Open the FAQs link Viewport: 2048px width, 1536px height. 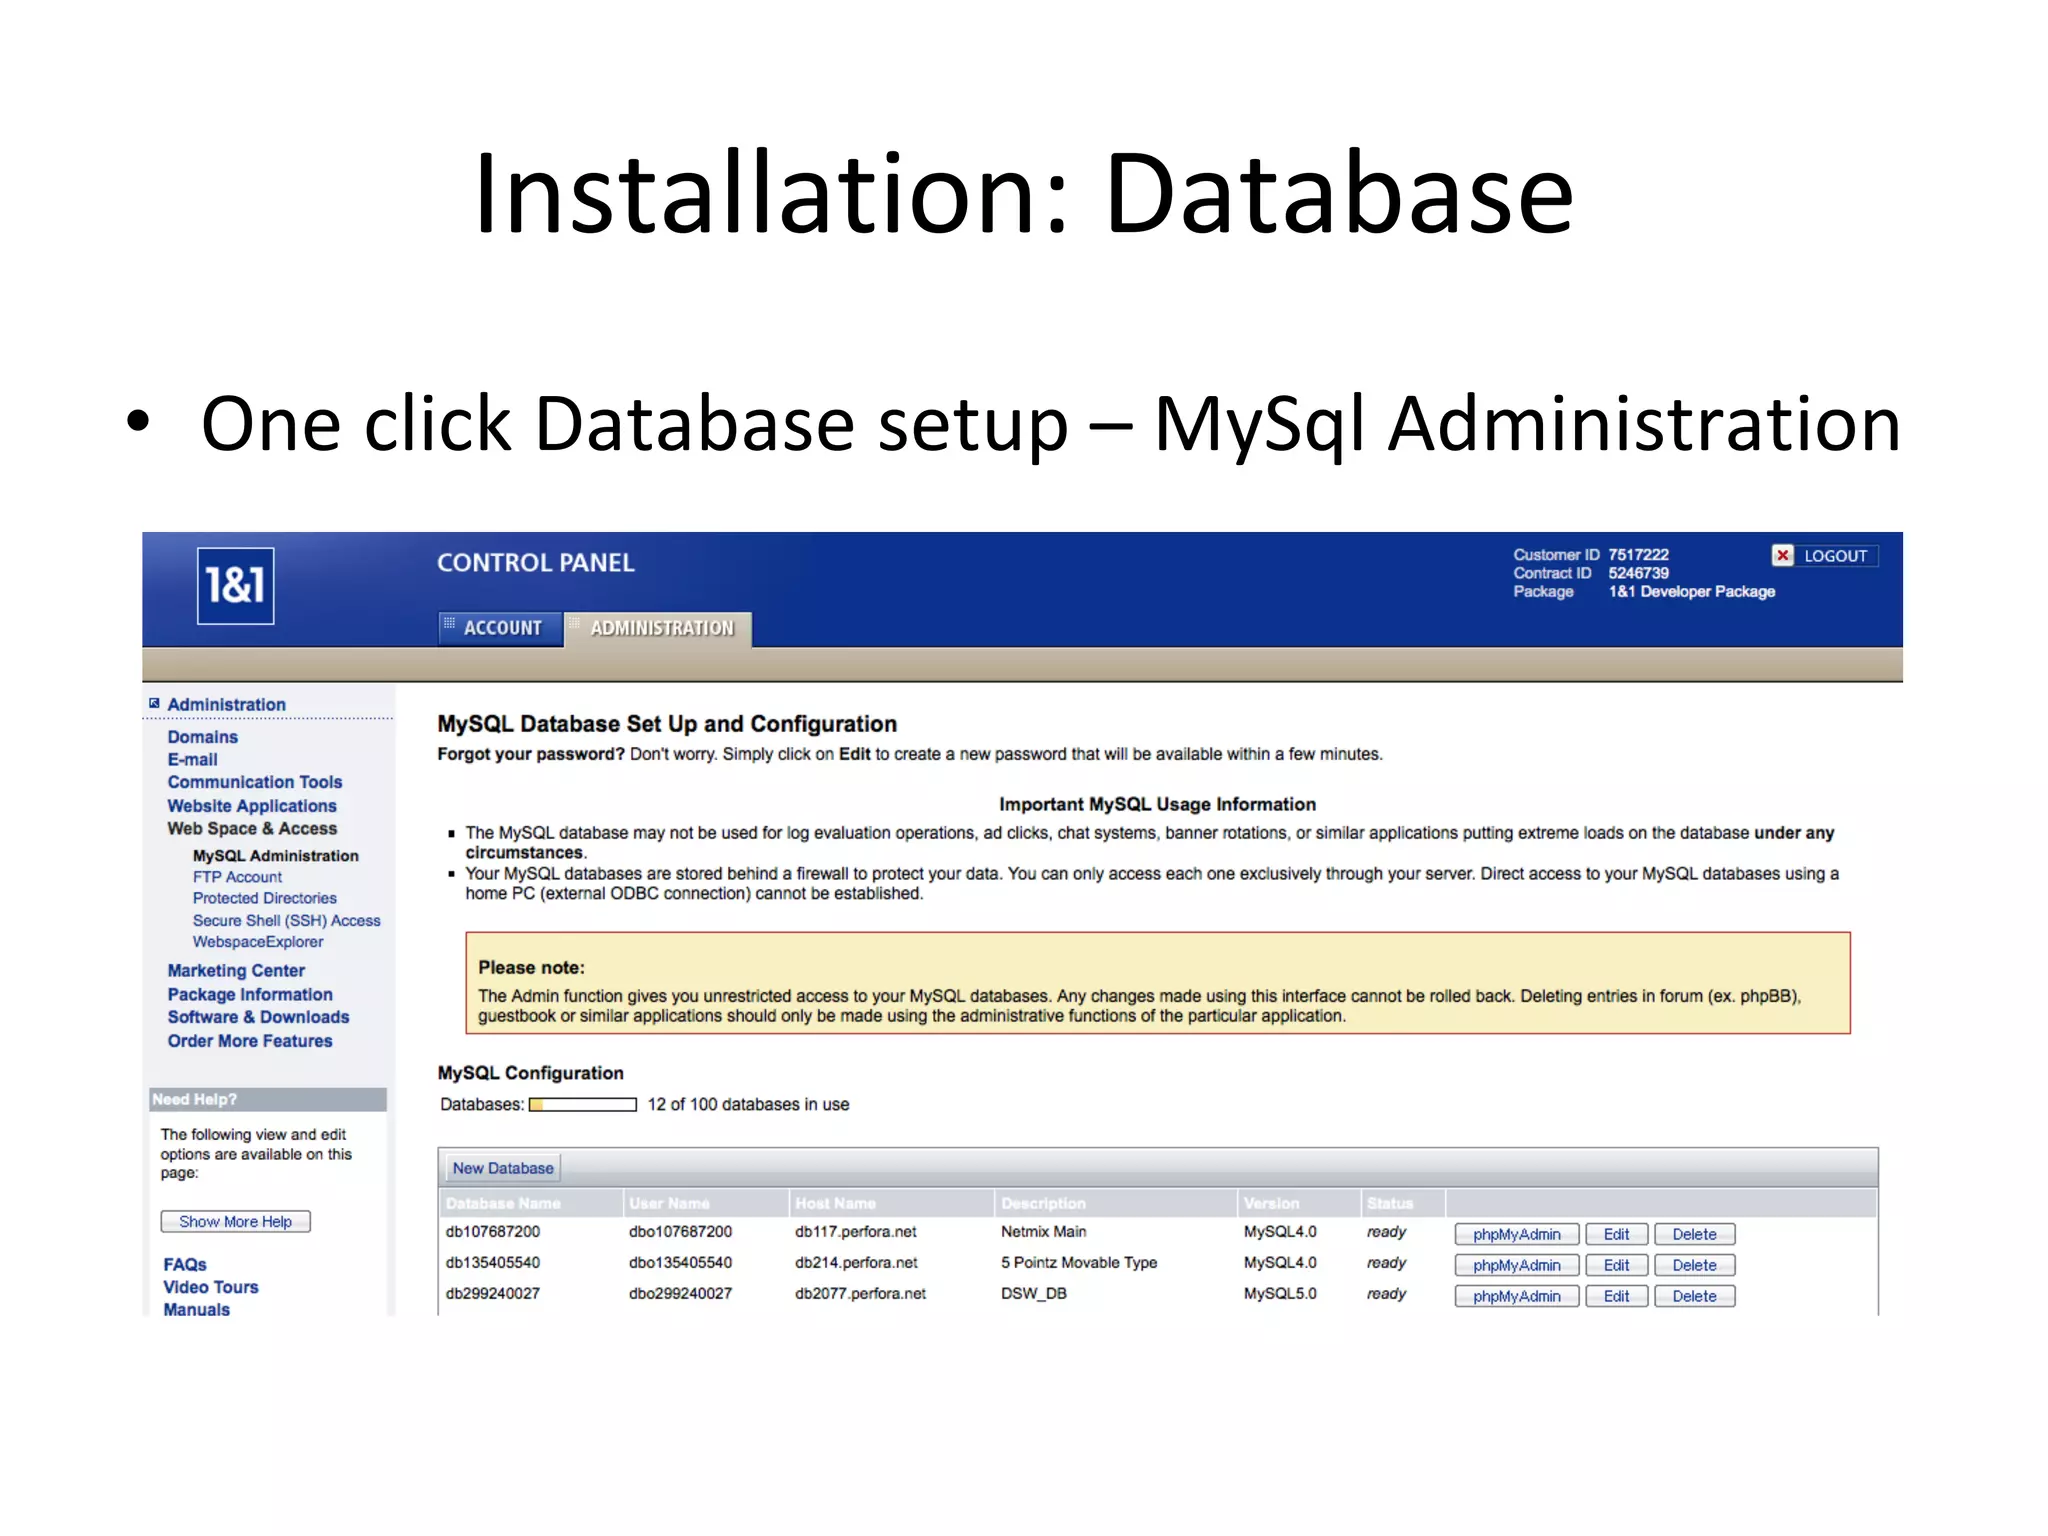tap(184, 1265)
